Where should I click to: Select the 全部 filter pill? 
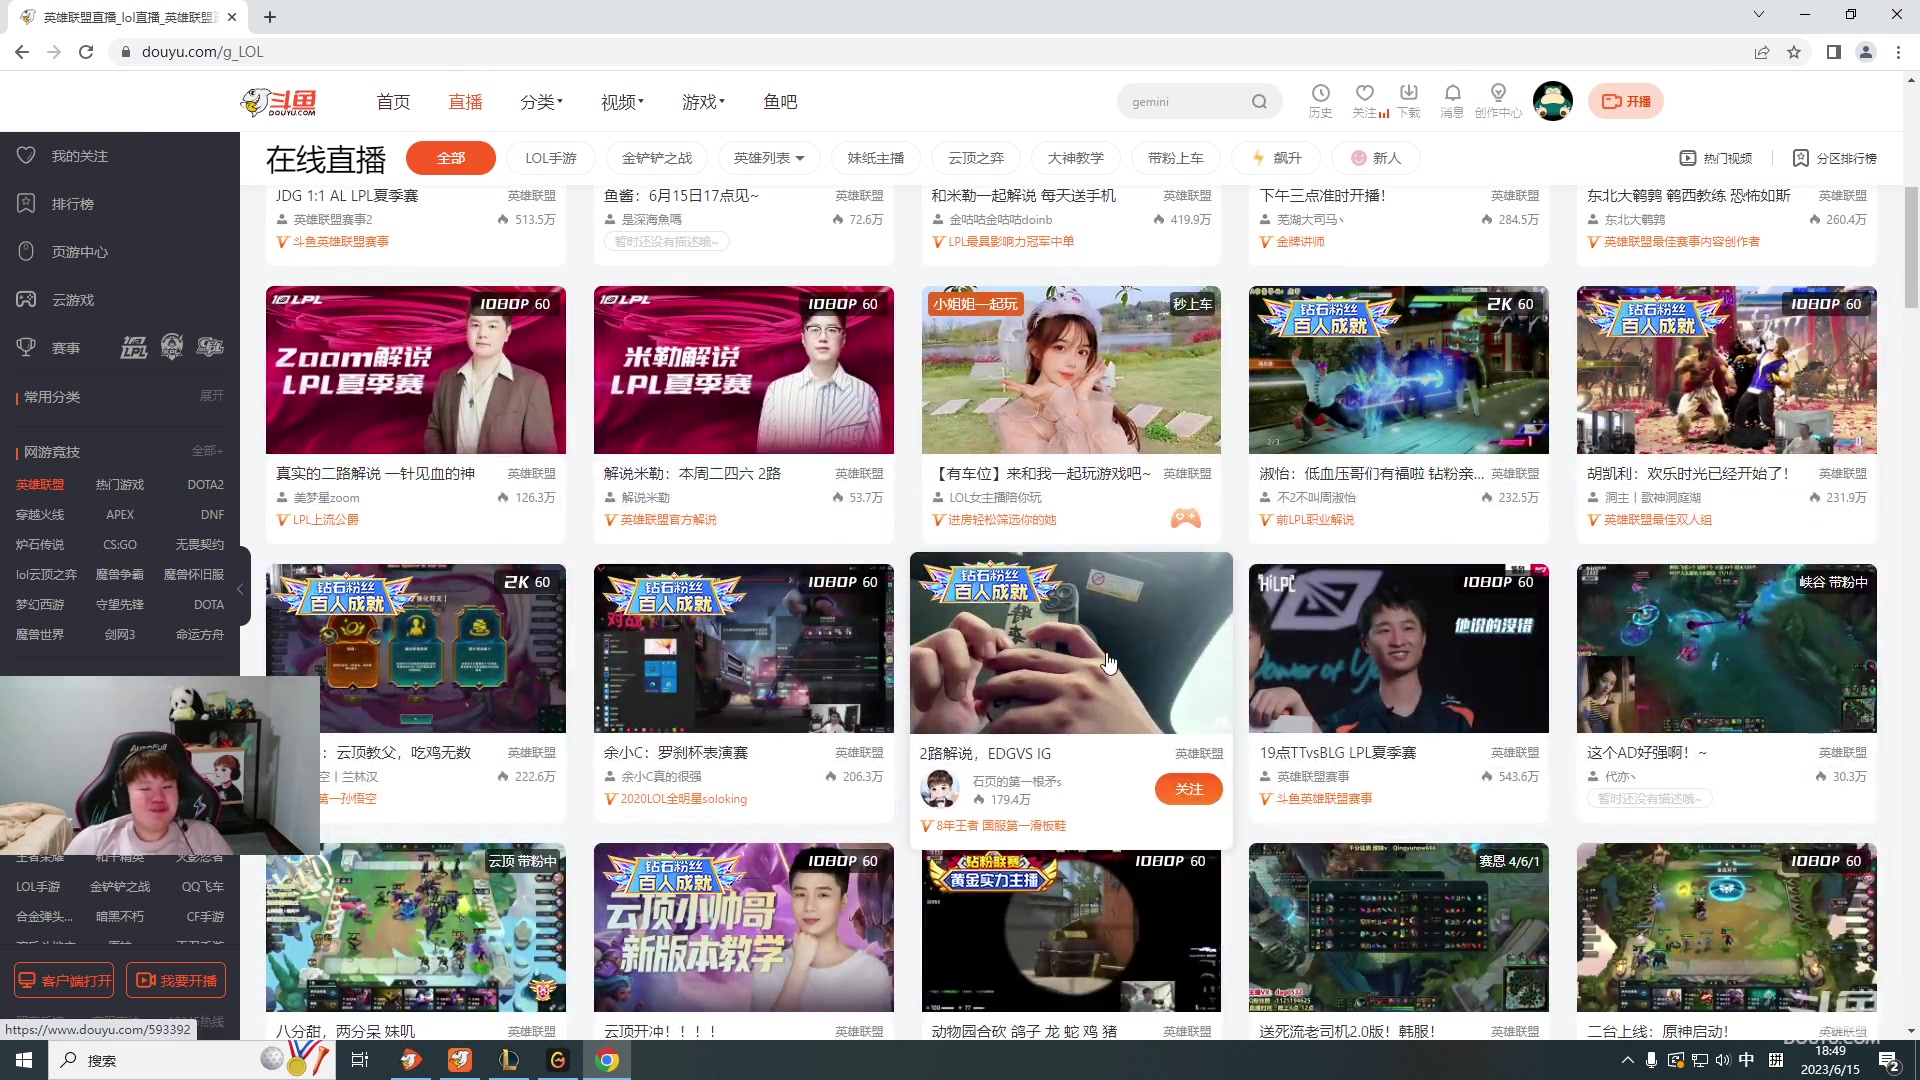[x=451, y=158]
